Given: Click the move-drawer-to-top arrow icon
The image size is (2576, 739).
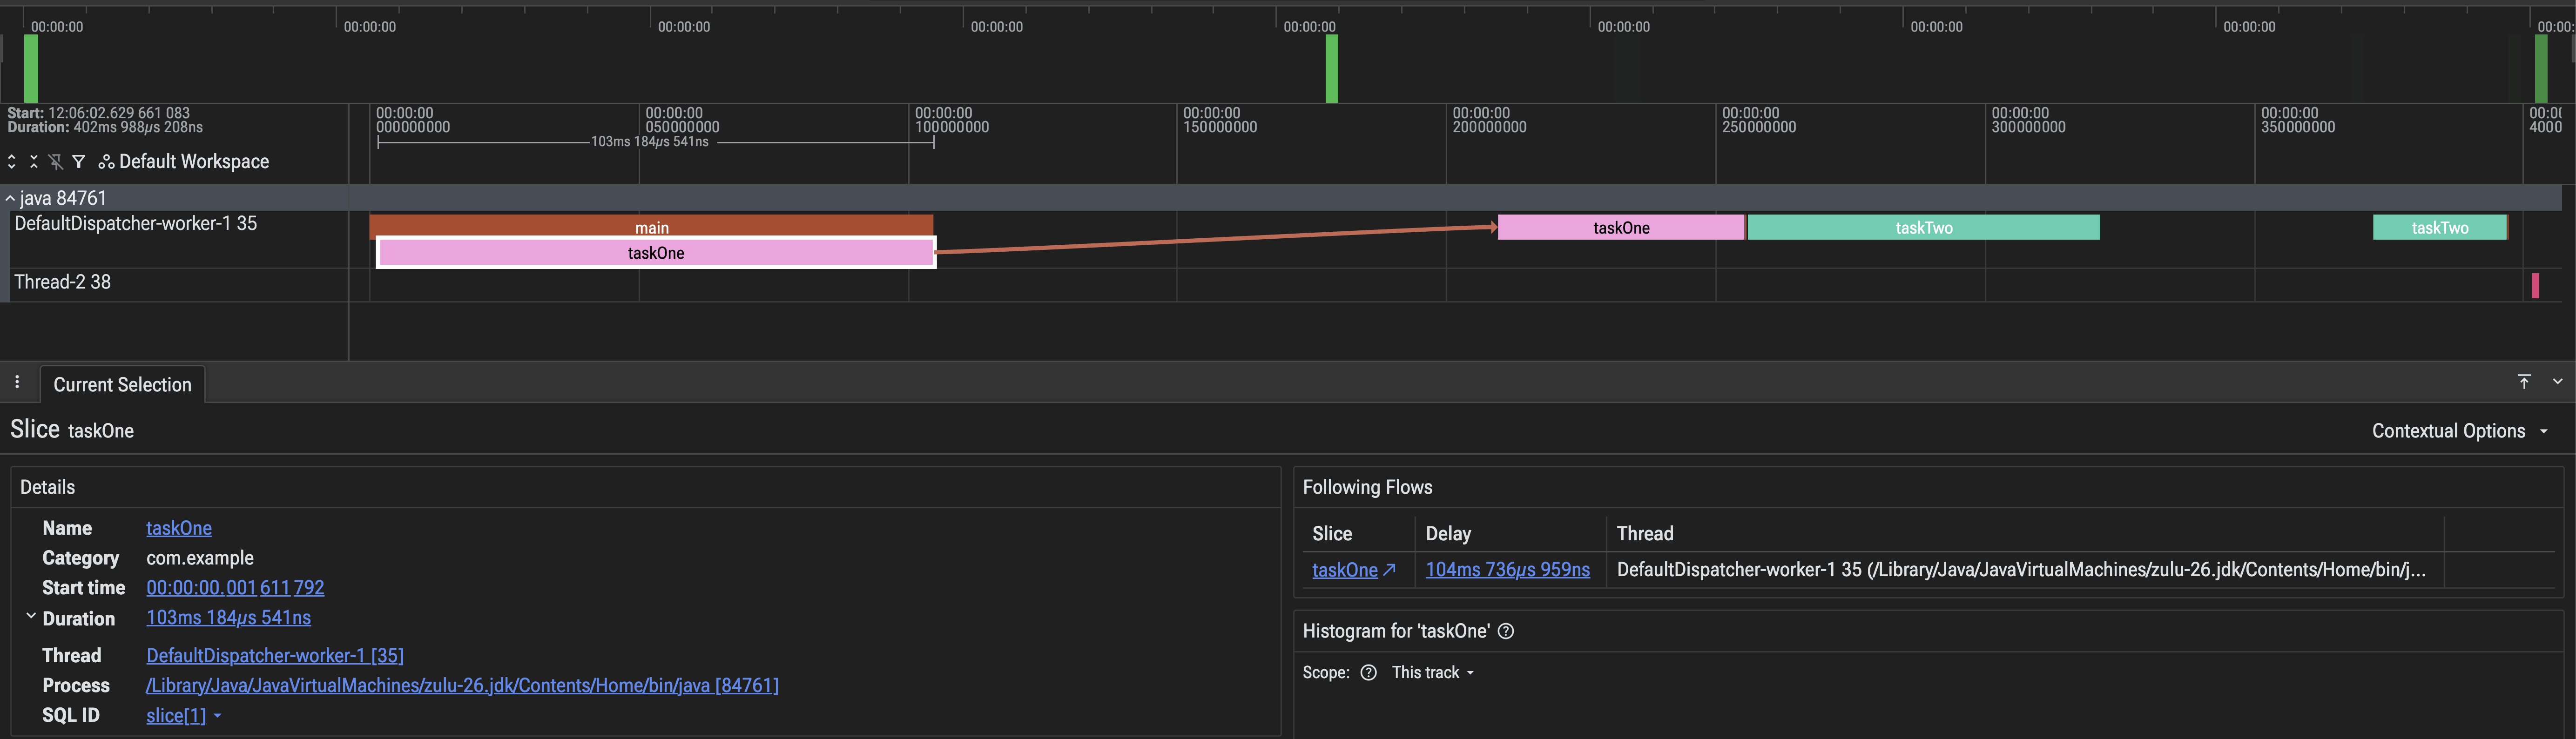Looking at the screenshot, I should (x=2524, y=382).
